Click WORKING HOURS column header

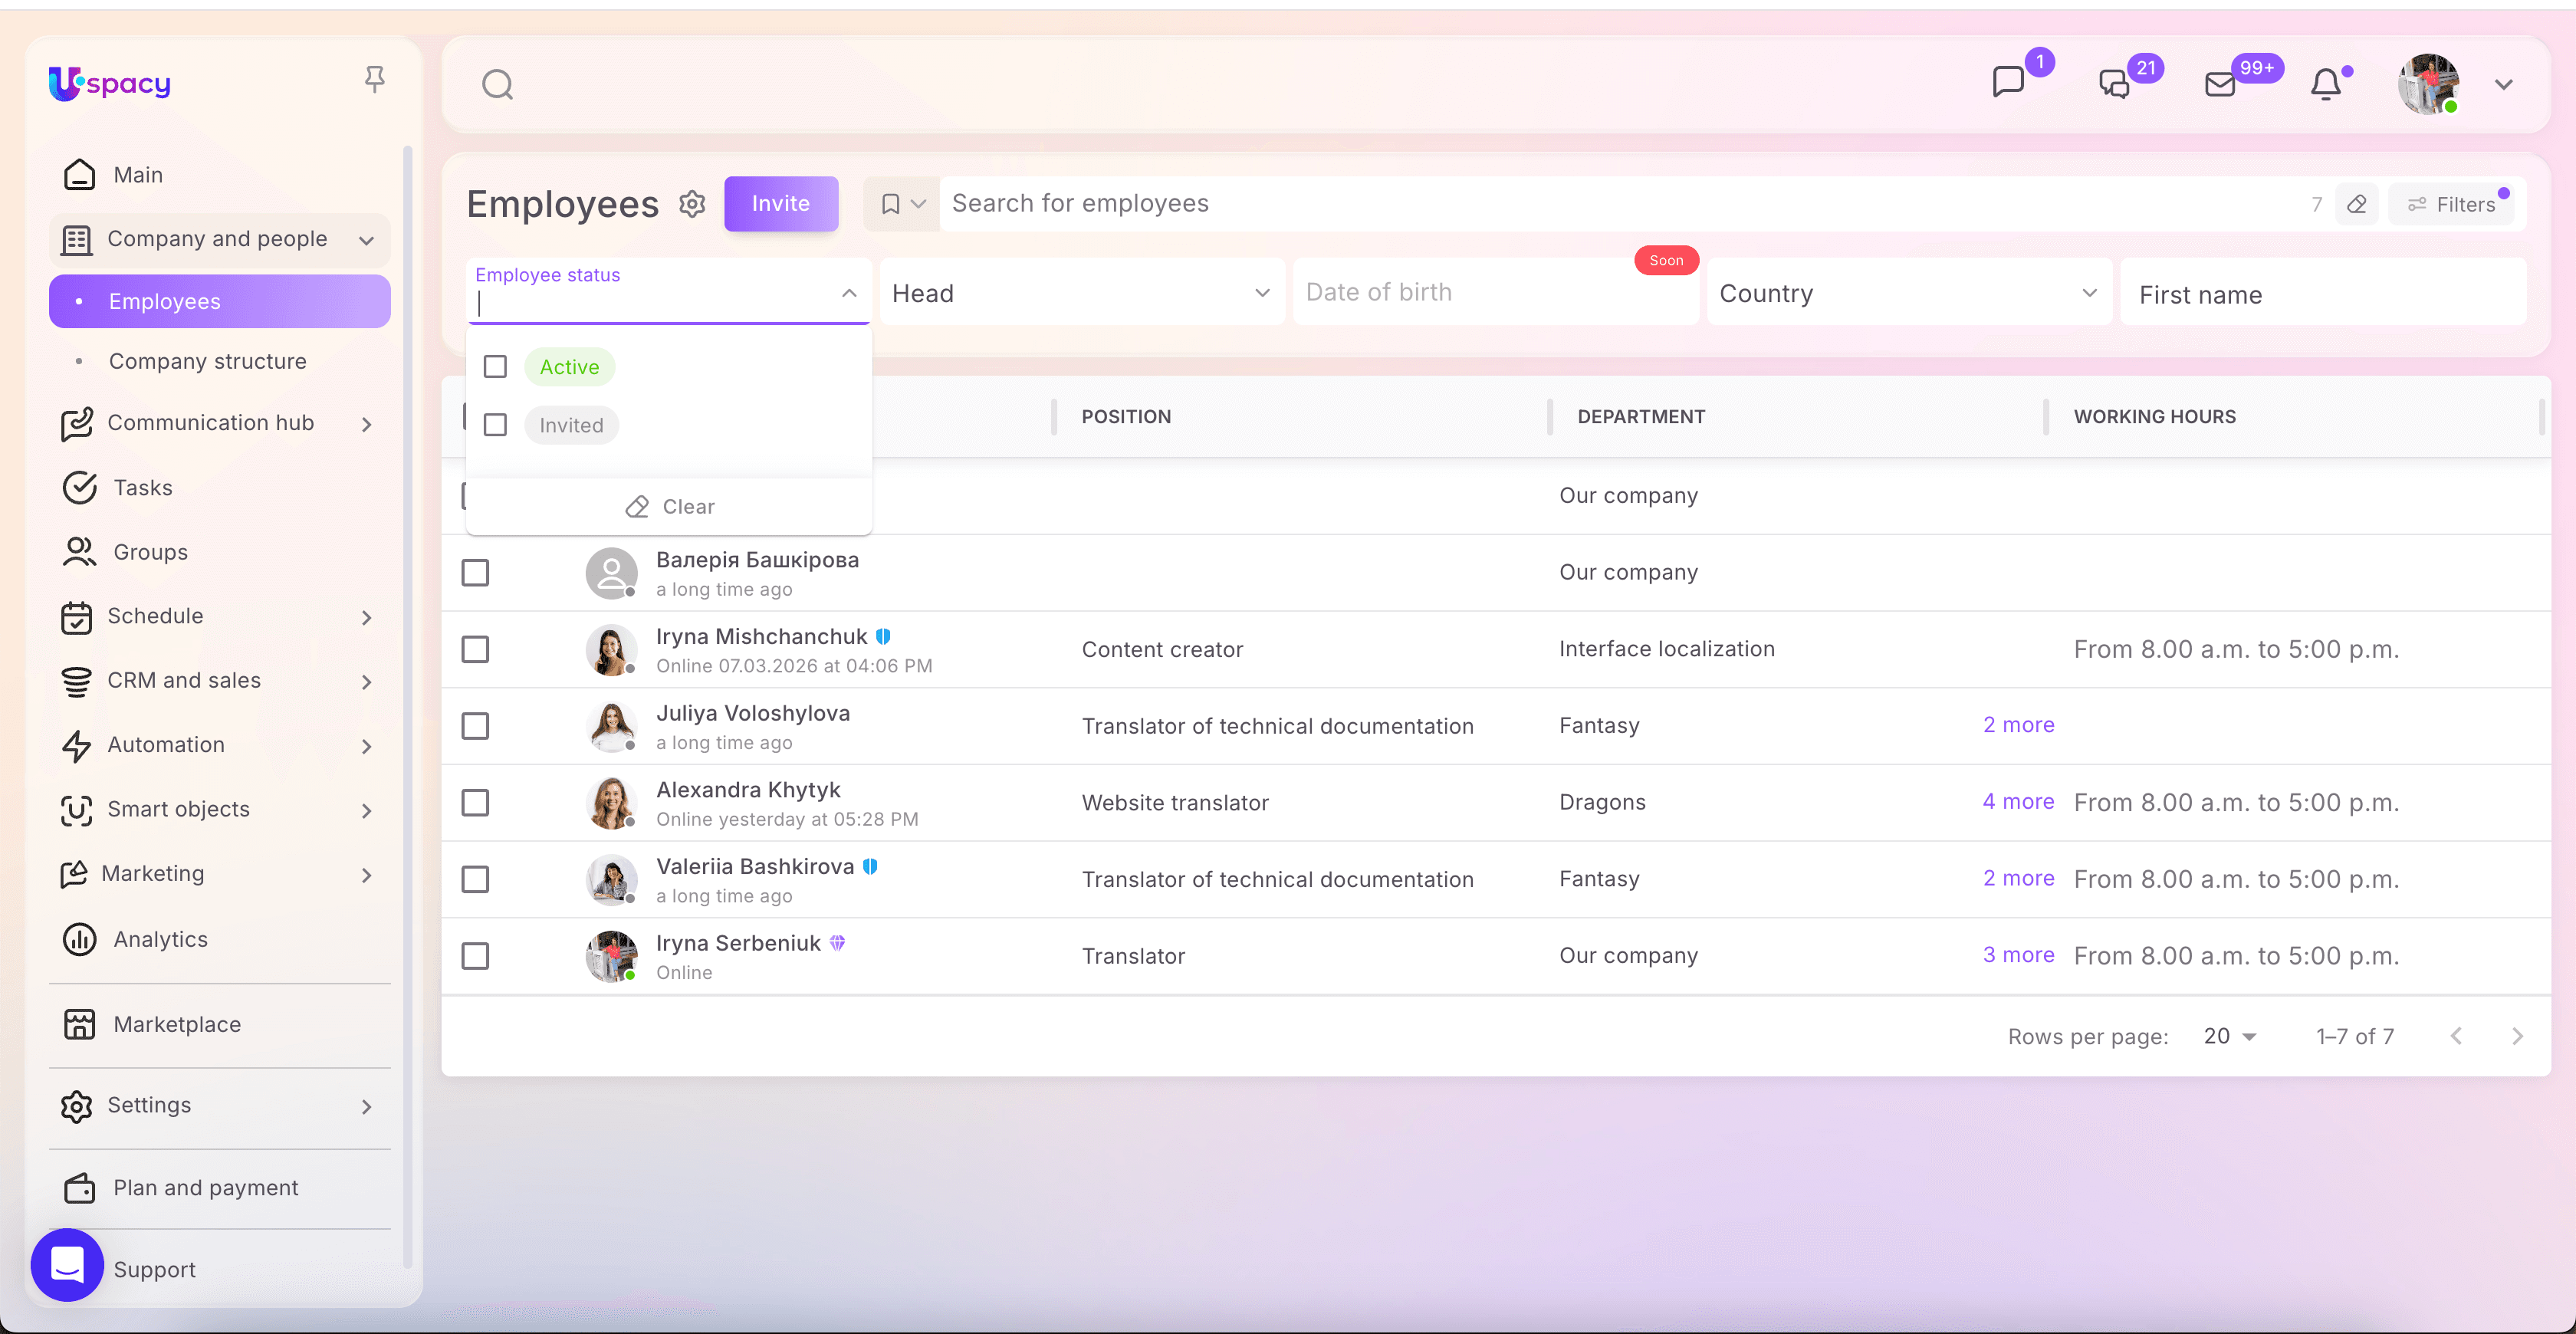[2154, 417]
